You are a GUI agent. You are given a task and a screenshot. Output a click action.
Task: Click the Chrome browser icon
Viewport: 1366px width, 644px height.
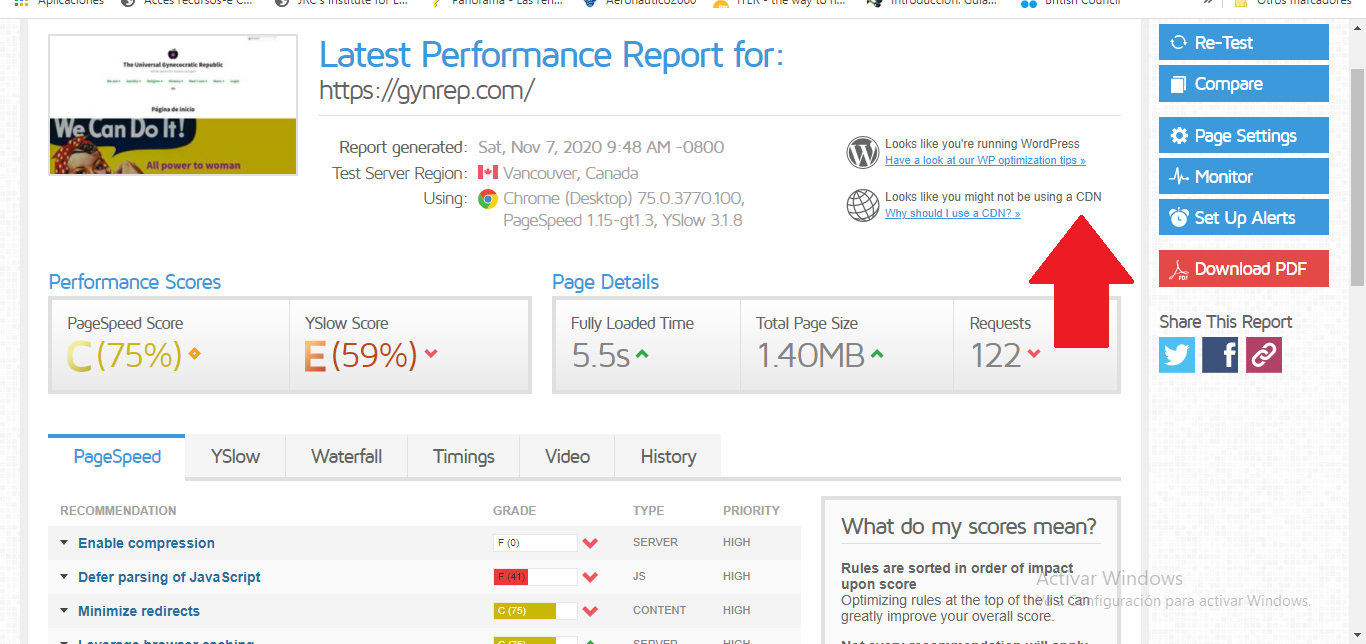(488, 199)
